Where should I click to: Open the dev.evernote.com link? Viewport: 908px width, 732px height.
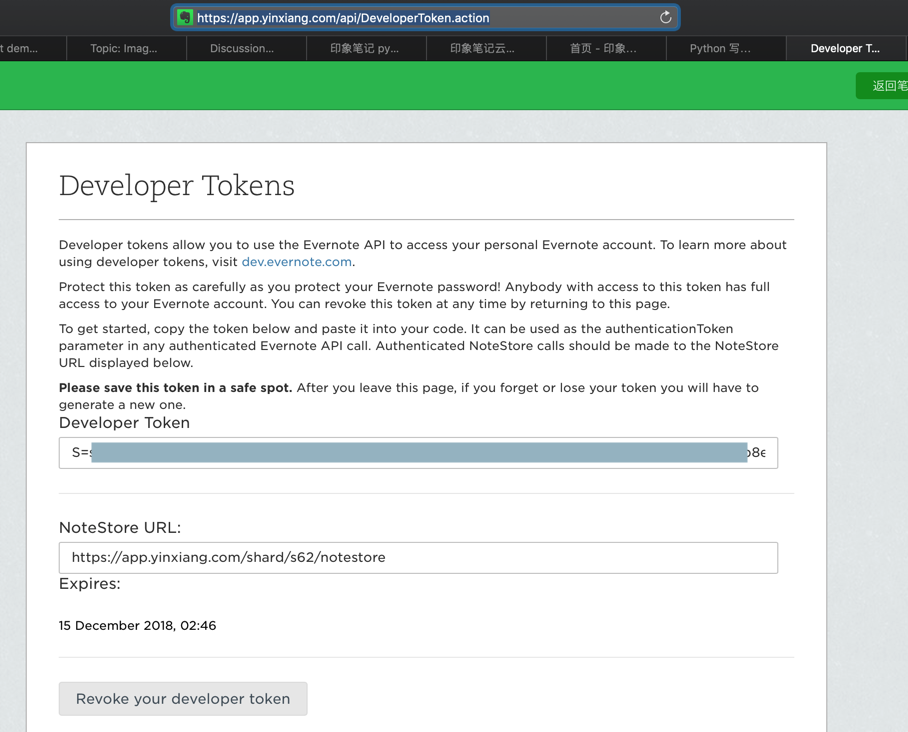coord(296,262)
